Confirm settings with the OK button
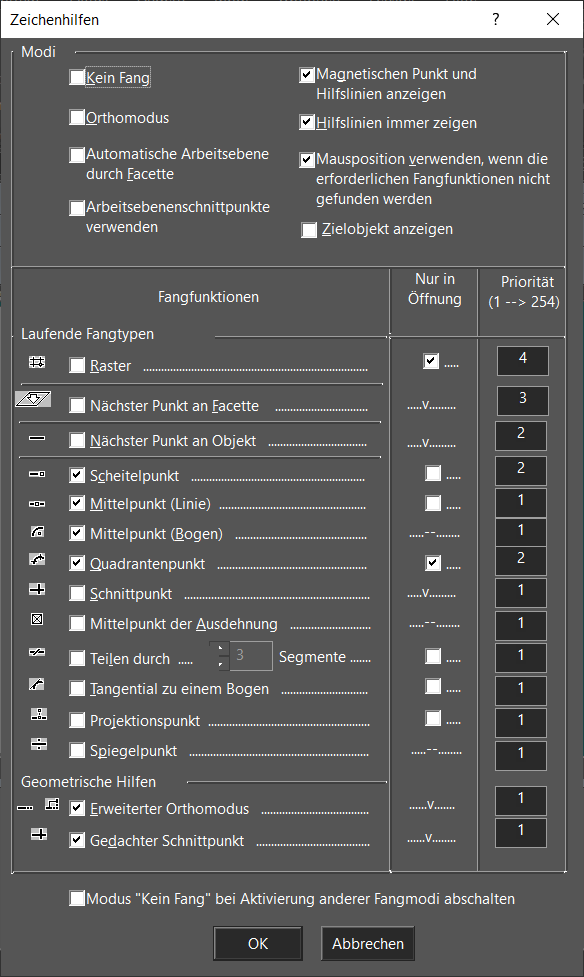 258,943
